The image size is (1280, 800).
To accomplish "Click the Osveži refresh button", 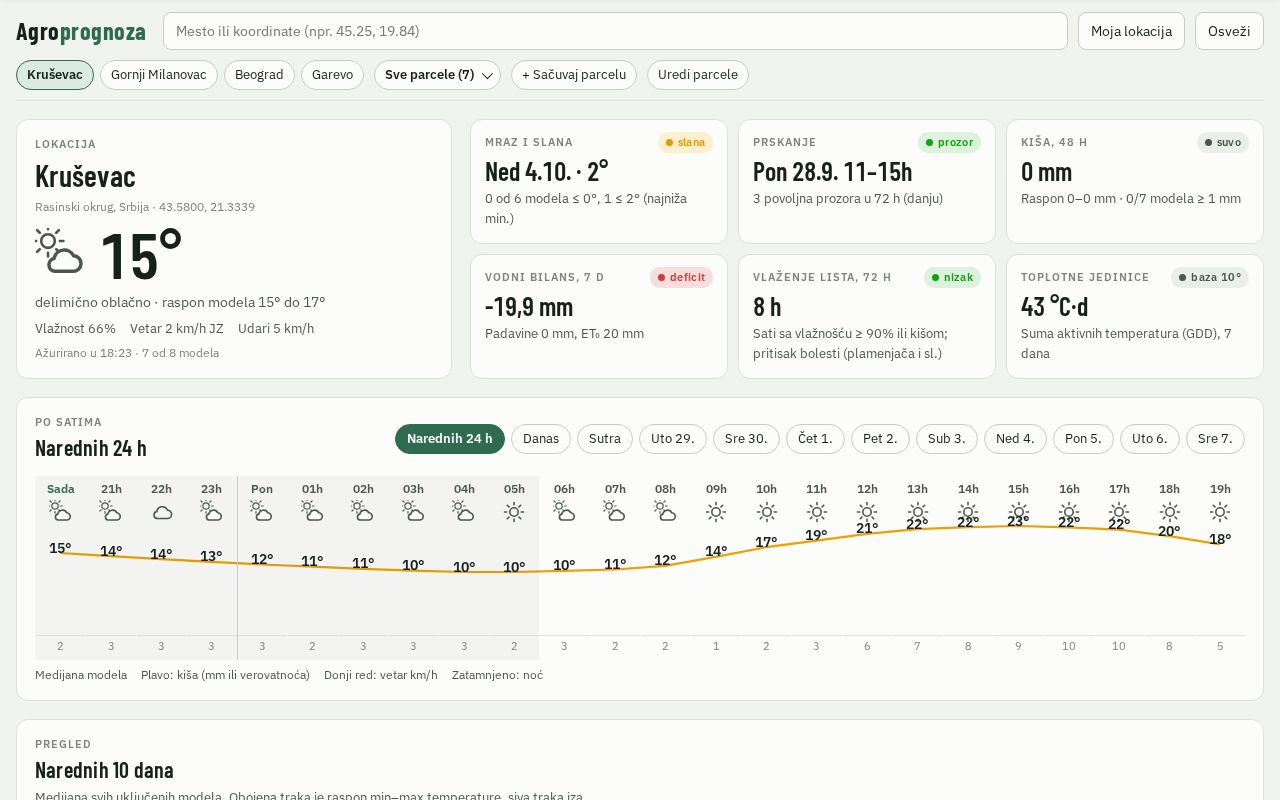I will click(x=1229, y=31).
